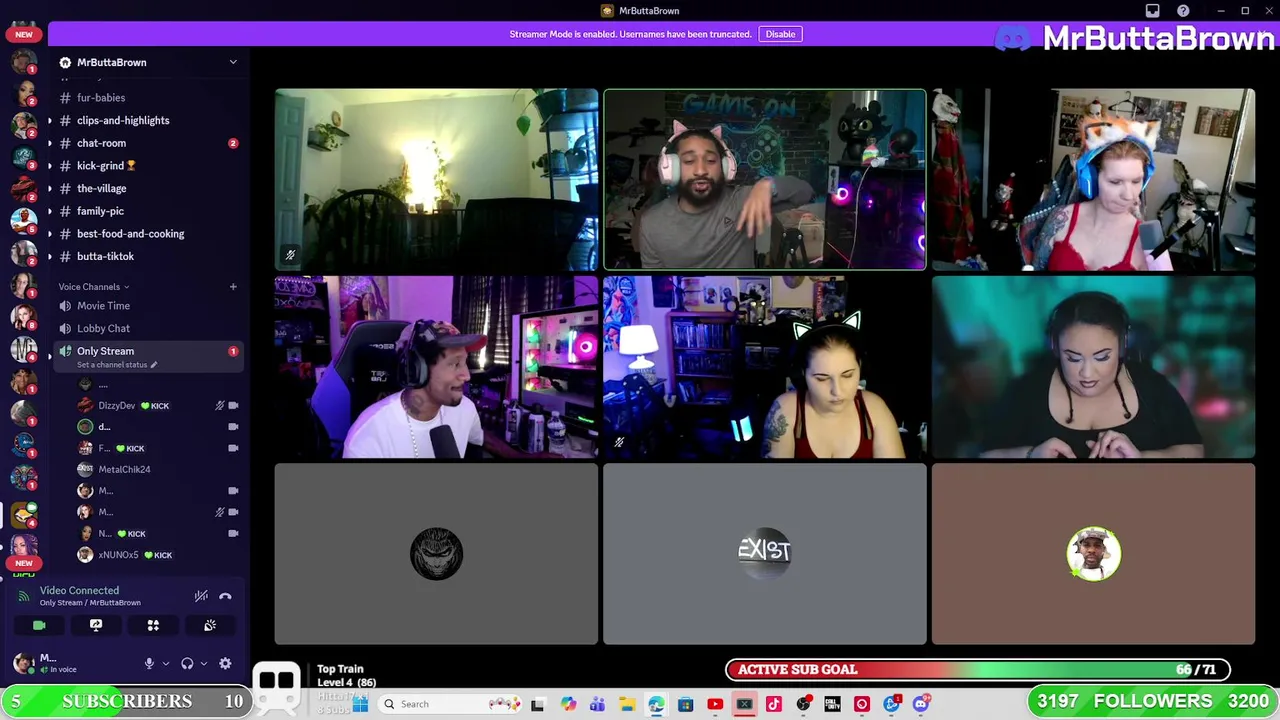
Task: Focus the empty room with lamp video tile
Action: (x=436, y=180)
